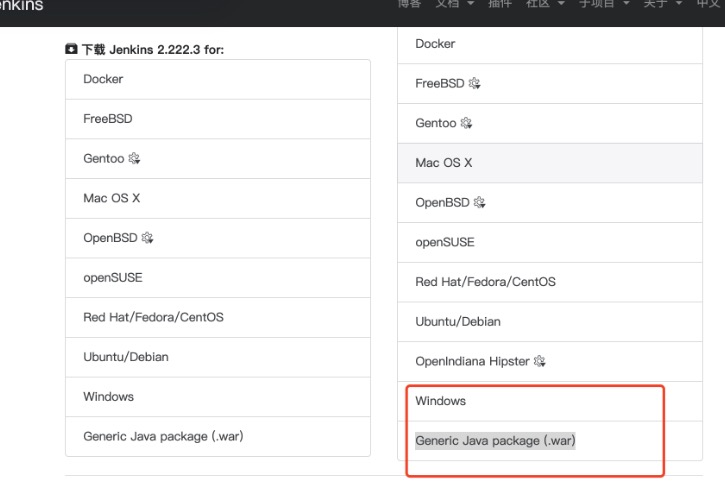
Task: Select Windows in the right-hand download list
Action: pyautogui.click(x=550, y=401)
